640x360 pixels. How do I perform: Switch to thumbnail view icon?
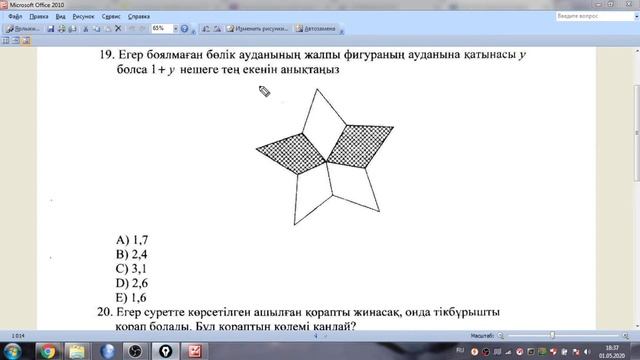[x=6, y=40]
